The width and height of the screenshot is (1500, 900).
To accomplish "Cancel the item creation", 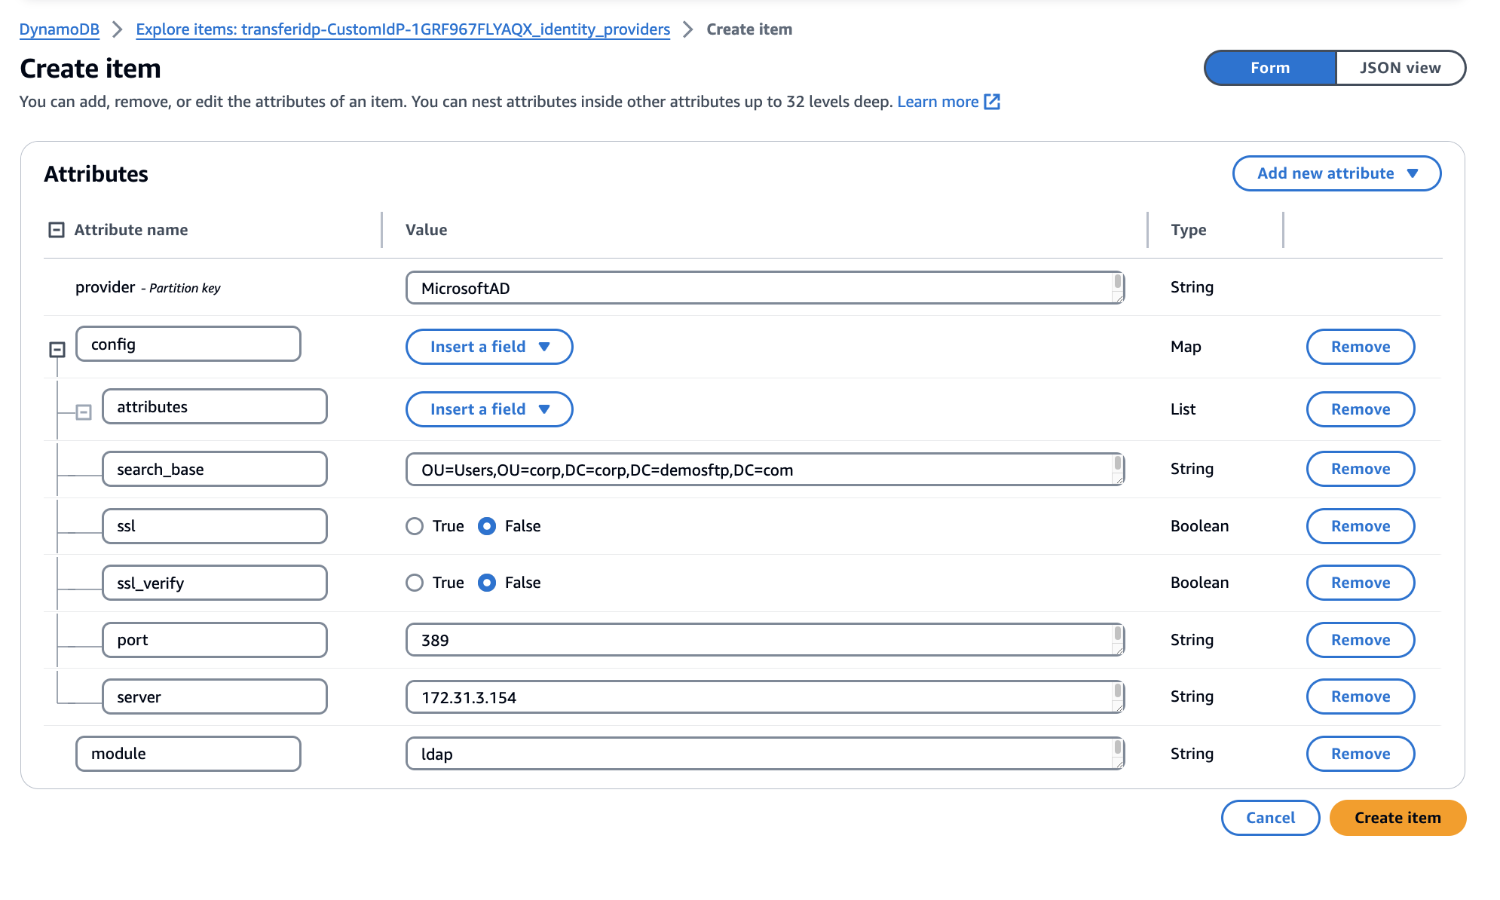I will [1270, 817].
